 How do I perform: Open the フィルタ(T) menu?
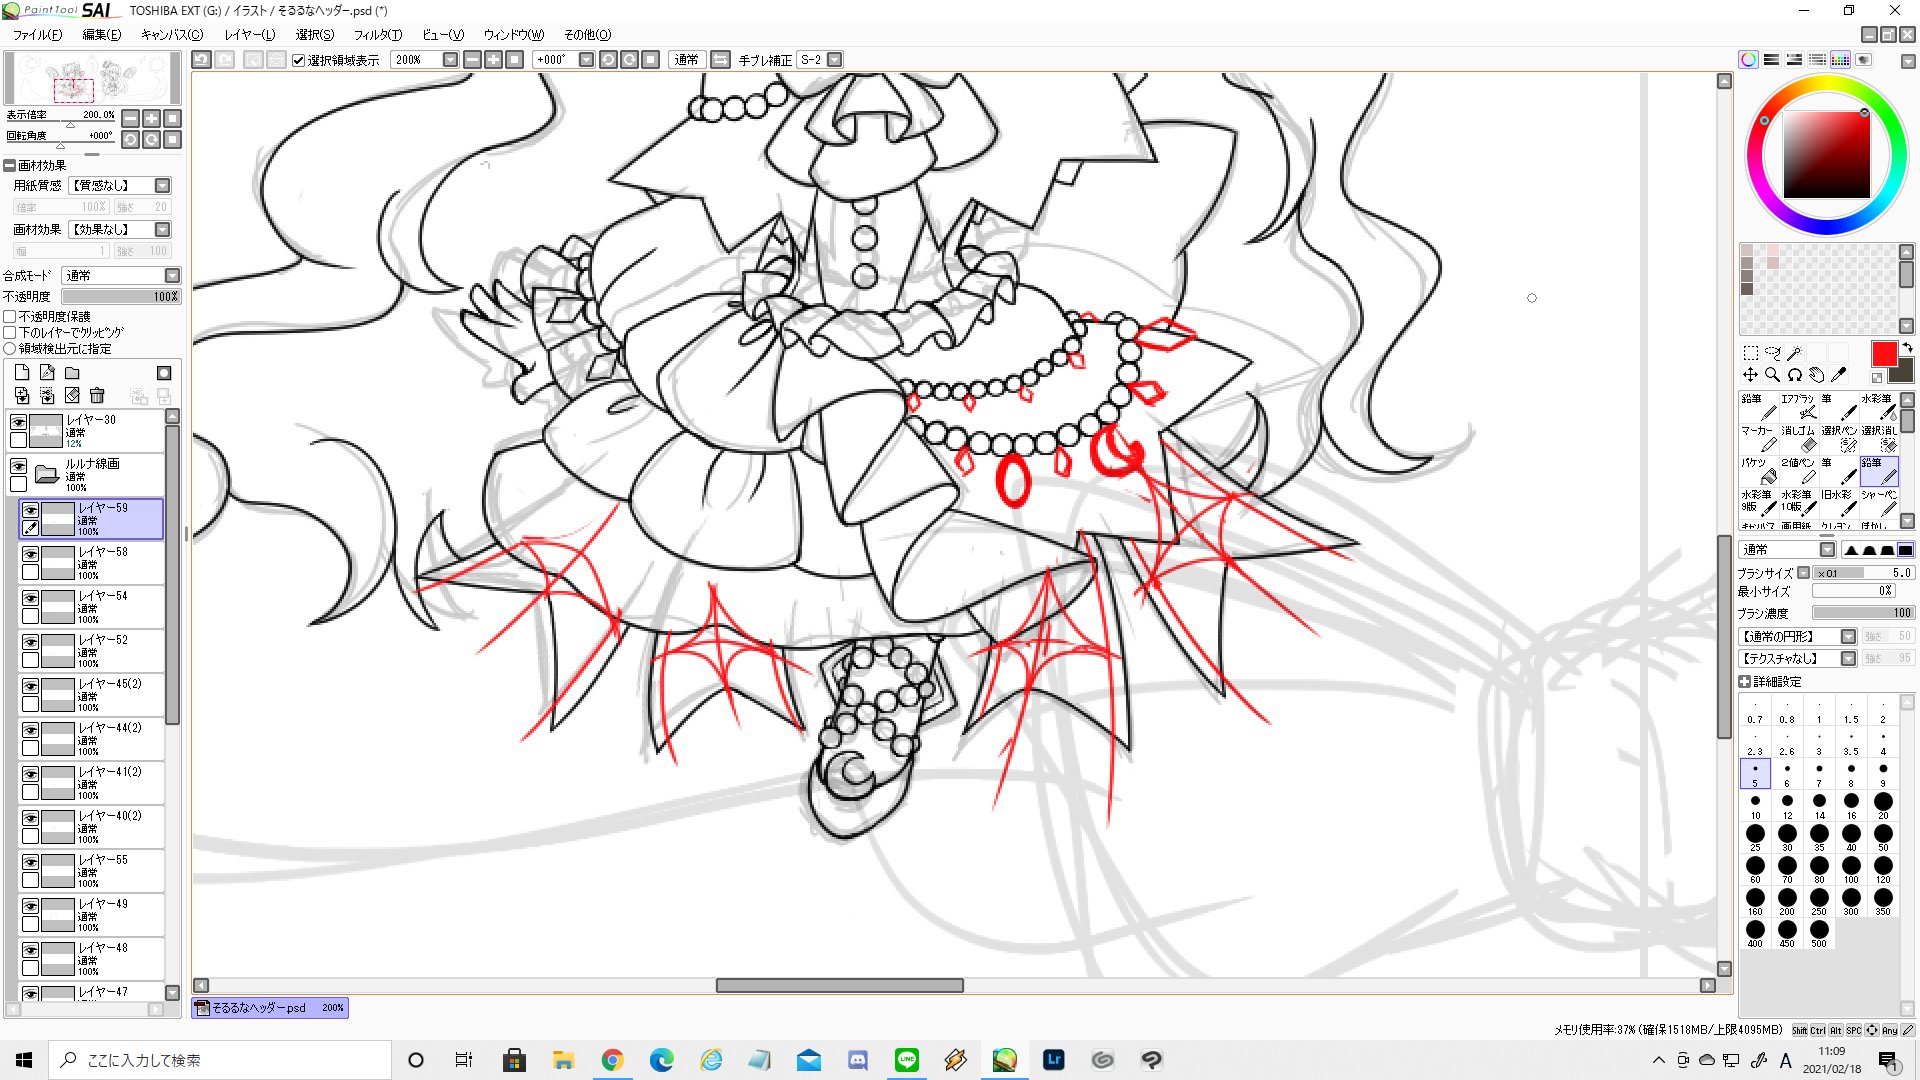pyautogui.click(x=377, y=35)
